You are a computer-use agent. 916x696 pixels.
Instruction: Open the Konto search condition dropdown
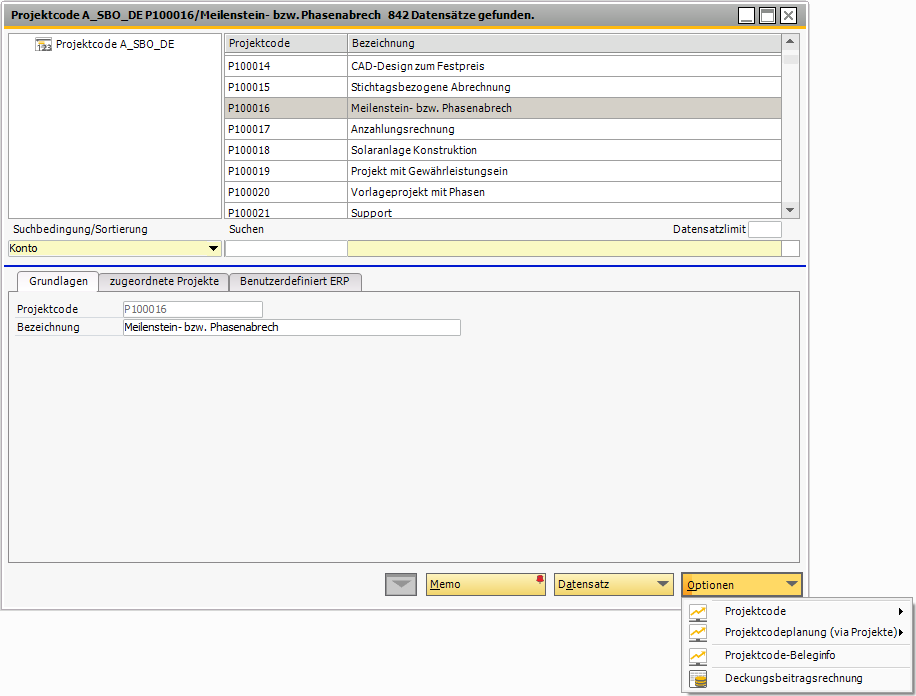click(x=213, y=247)
